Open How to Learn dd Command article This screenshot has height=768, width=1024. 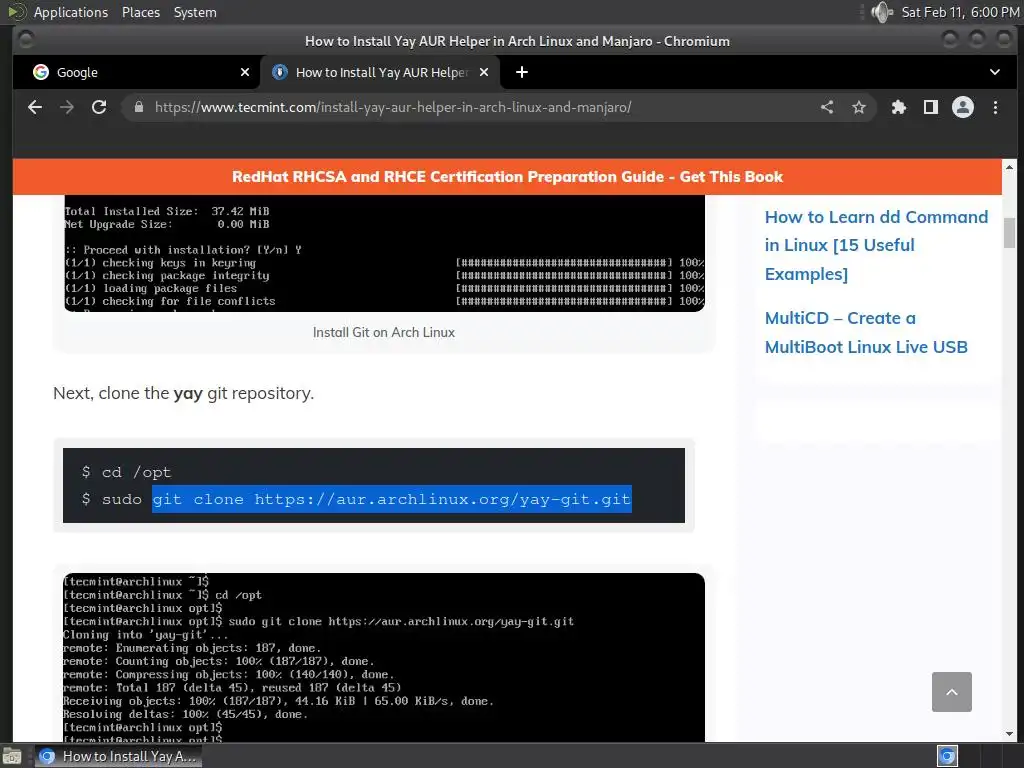coord(876,246)
